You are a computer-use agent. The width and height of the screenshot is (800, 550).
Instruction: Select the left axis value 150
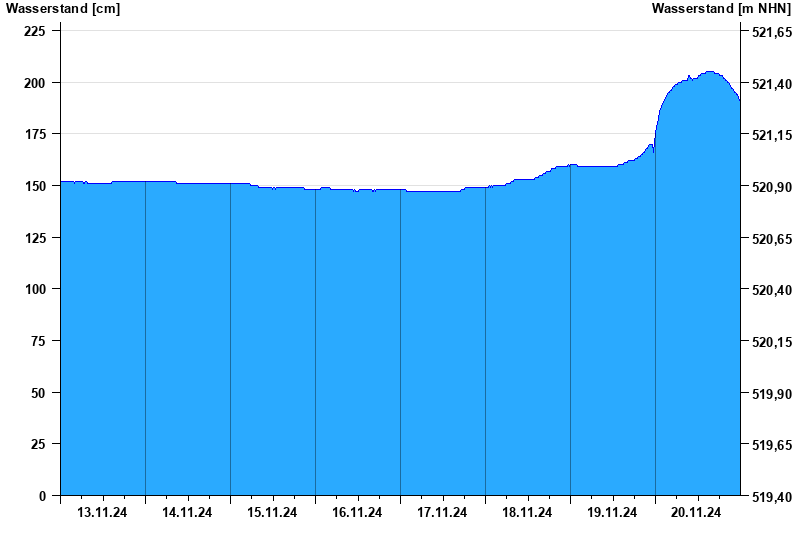[x=35, y=186]
